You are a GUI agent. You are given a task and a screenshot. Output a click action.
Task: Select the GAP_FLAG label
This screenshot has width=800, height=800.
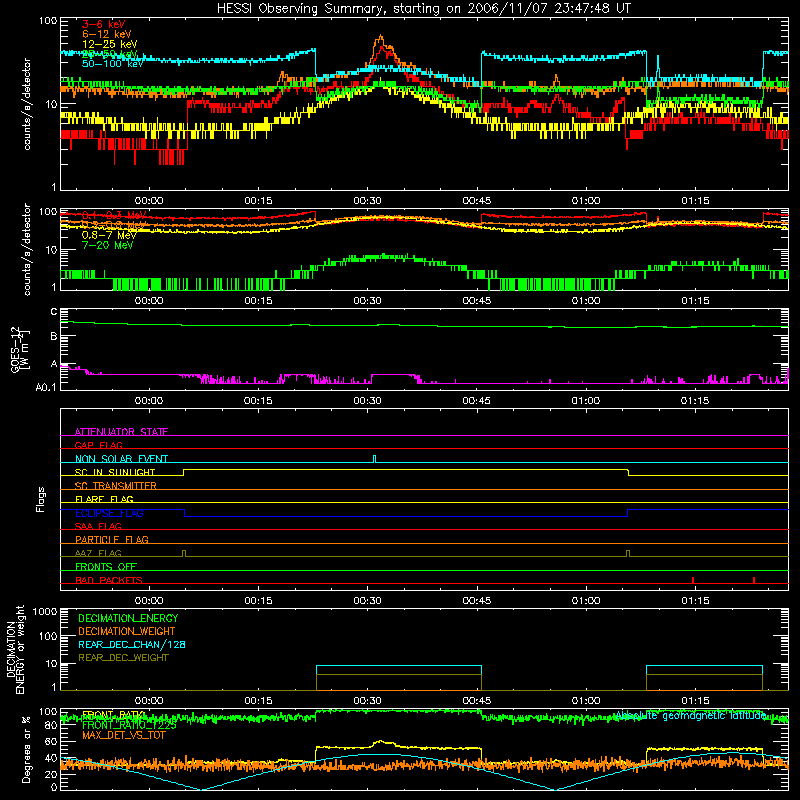98,445
